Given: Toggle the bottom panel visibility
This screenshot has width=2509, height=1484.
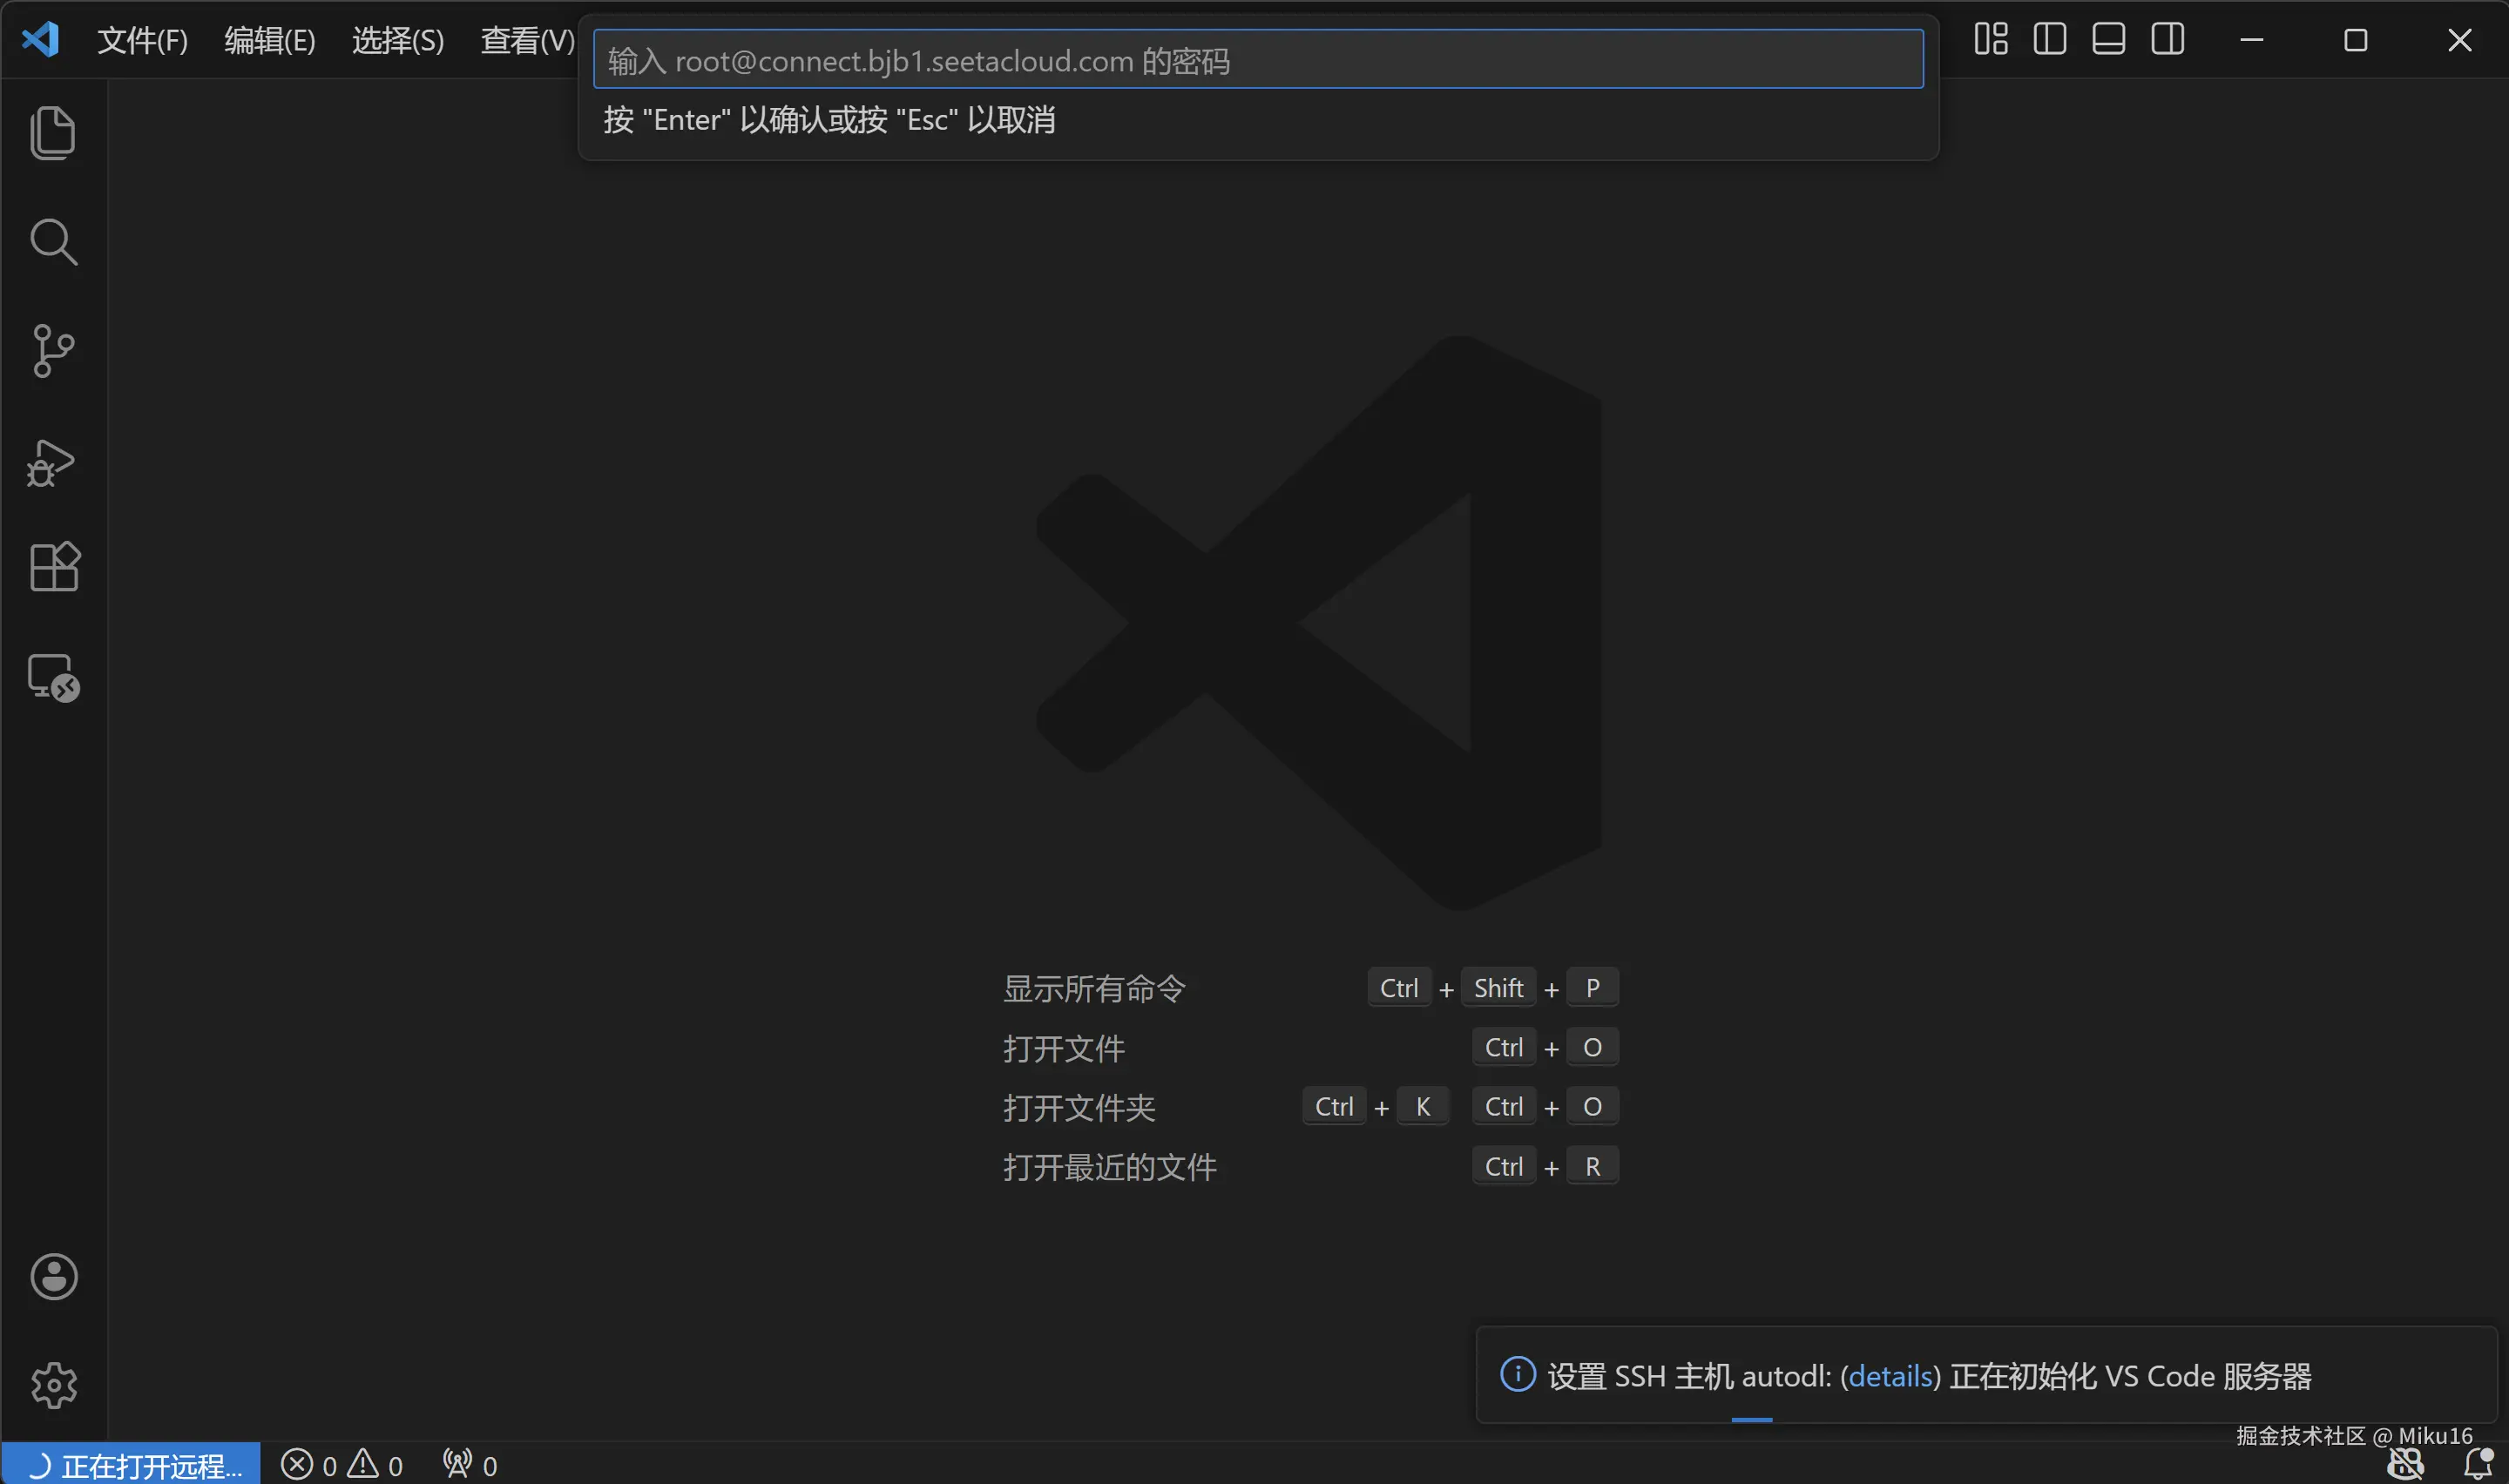Looking at the screenshot, I should point(2107,39).
